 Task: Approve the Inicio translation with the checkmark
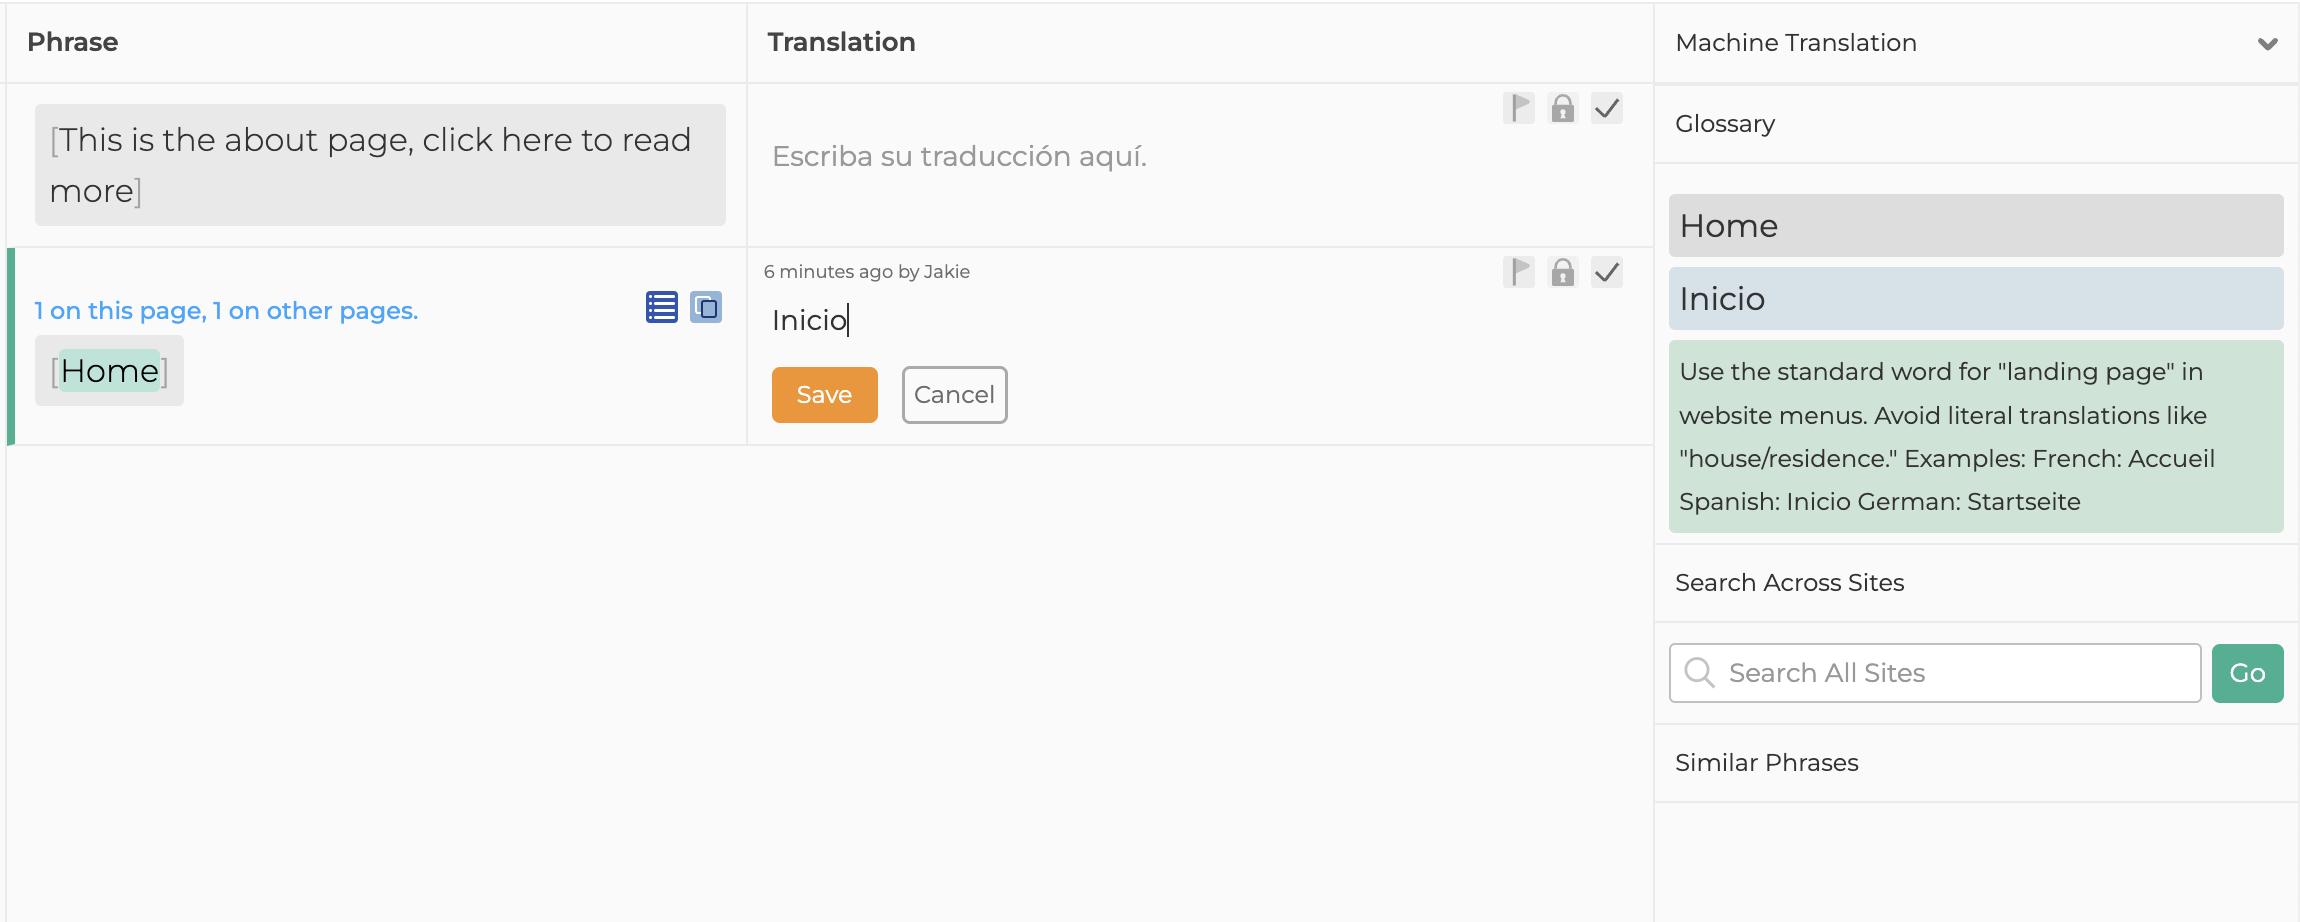click(x=1607, y=271)
